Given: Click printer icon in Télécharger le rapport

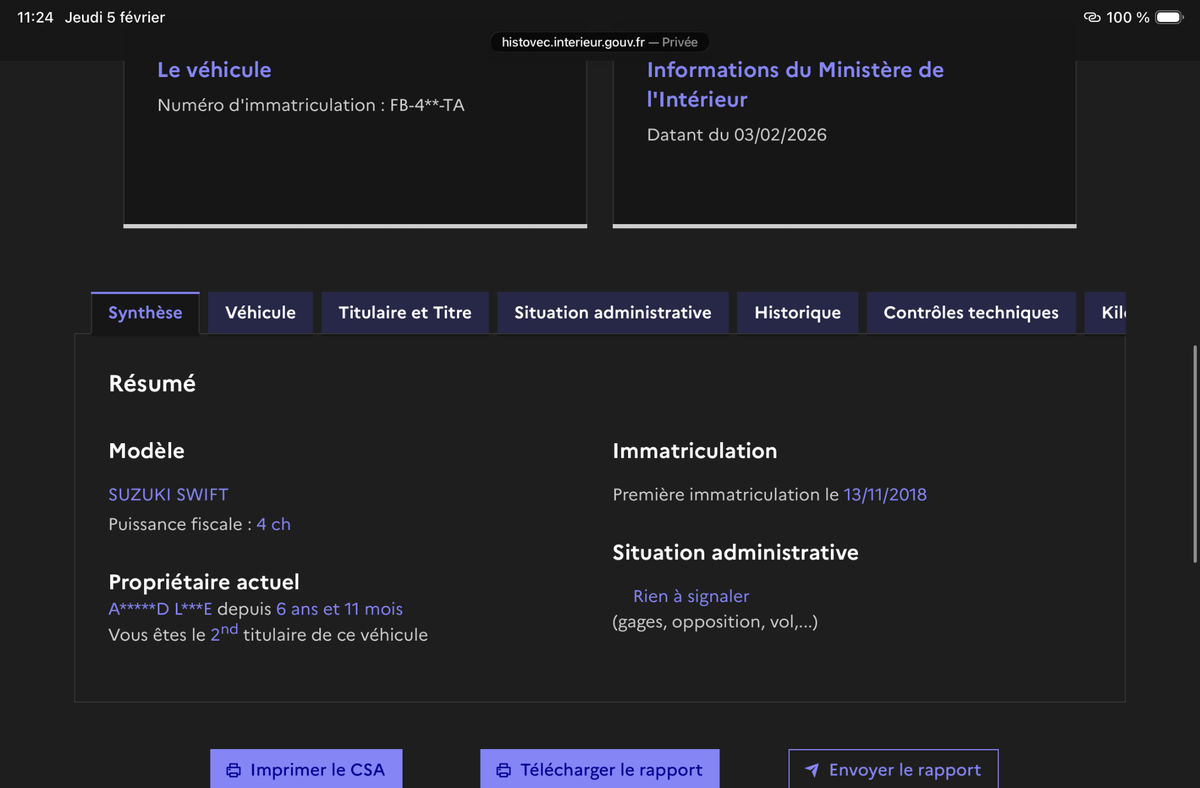Looking at the screenshot, I should coord(504,771).
